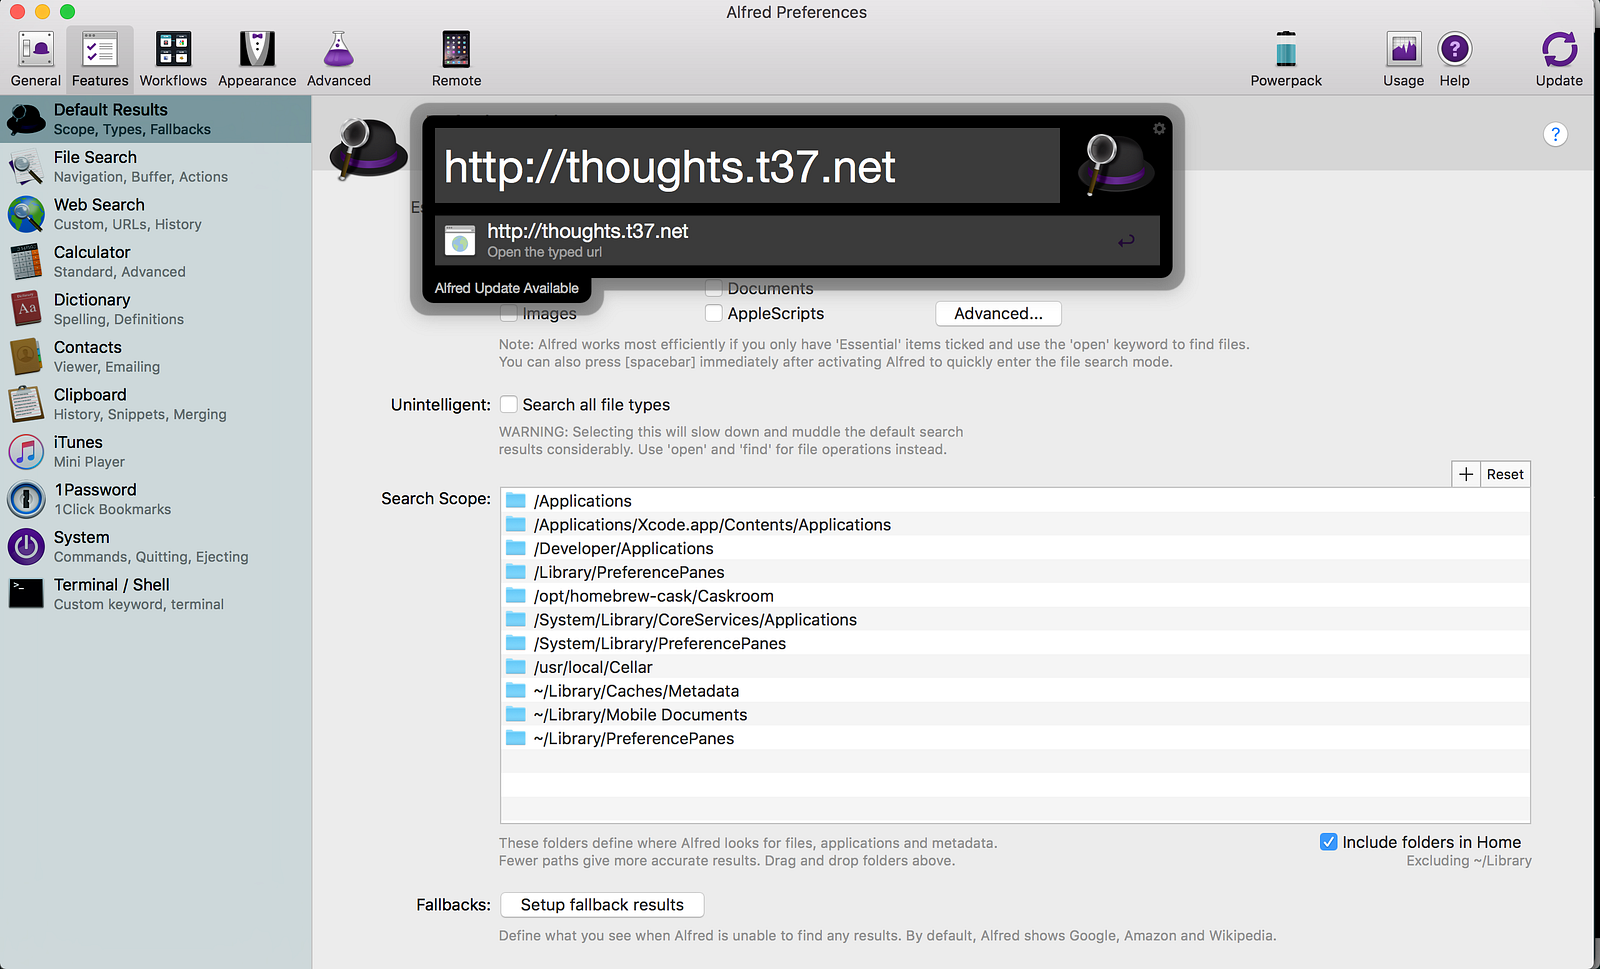Select Calculator in the sidebar
The width and height of the screenshot is (1600, 969).
[156, 262]
